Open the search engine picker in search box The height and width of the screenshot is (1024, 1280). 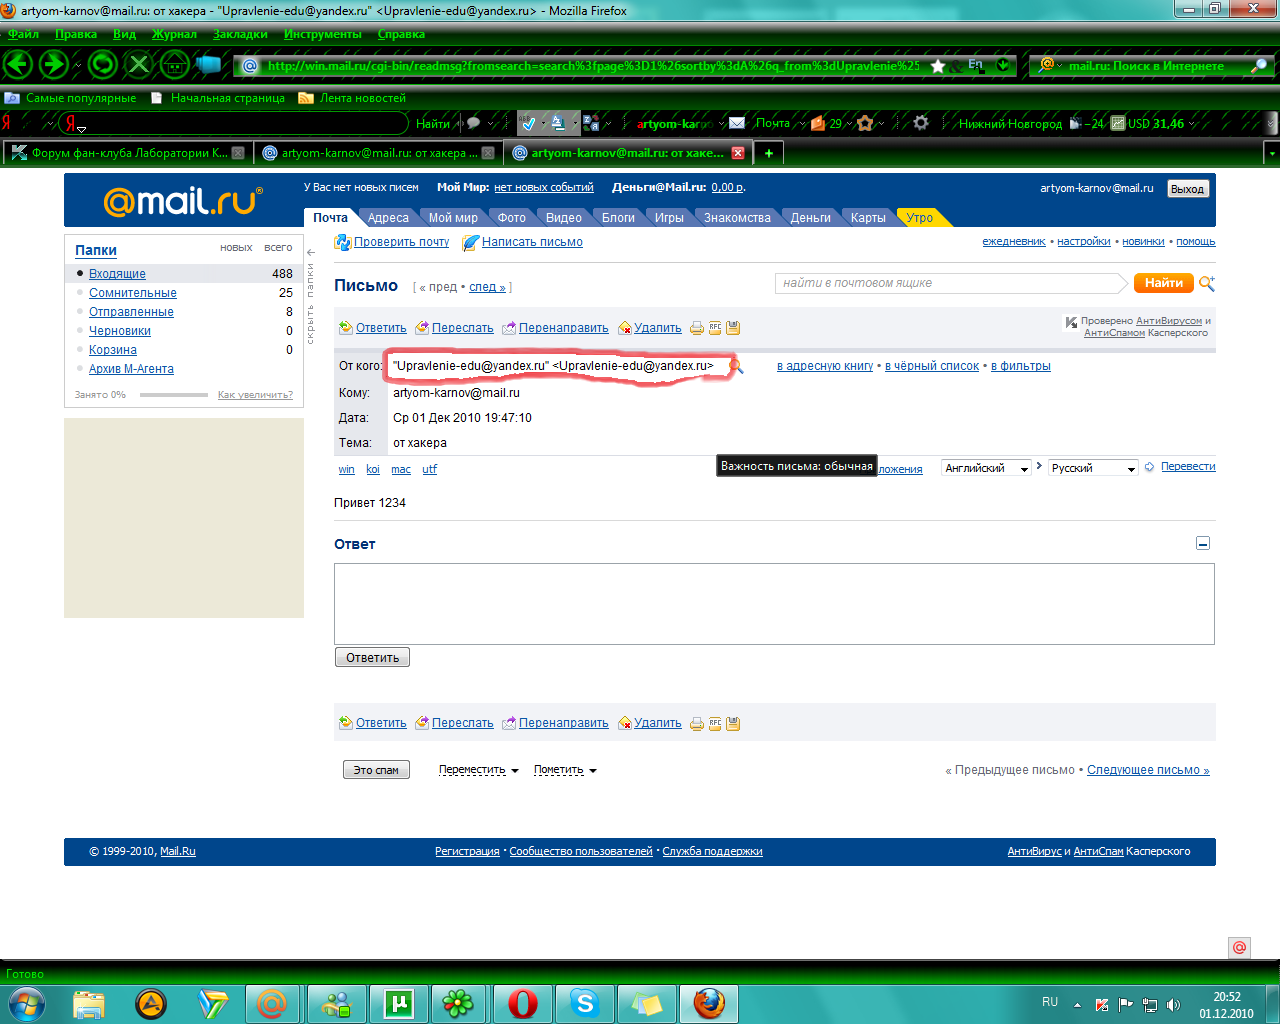coord(1048,66)
